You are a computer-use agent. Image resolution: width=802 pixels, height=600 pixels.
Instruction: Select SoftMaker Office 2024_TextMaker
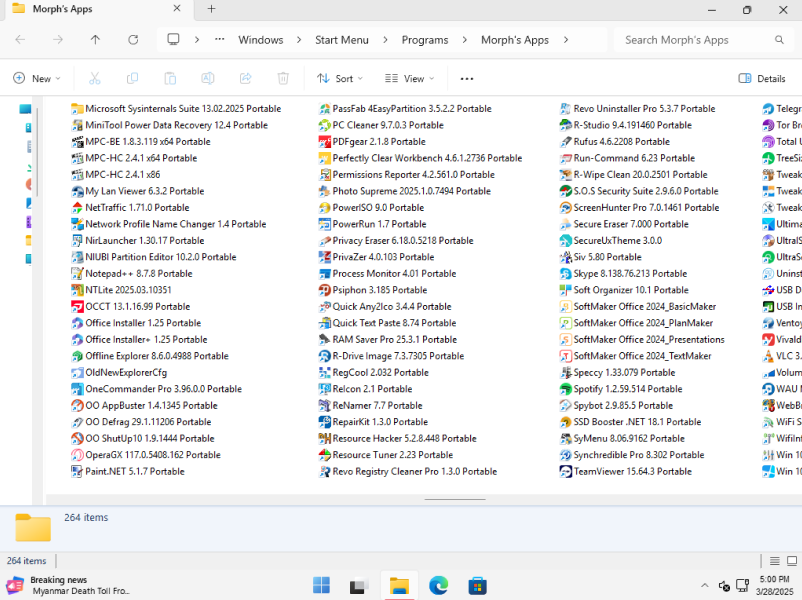(x=636, y=356)
